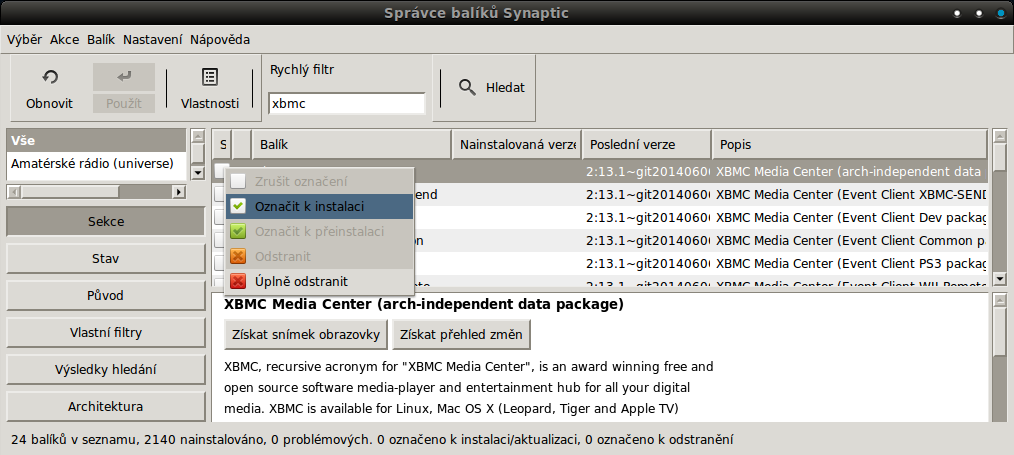Select the arch-independent data package description cell
This screenshot has height=455, width=1014.
[850, 172]
